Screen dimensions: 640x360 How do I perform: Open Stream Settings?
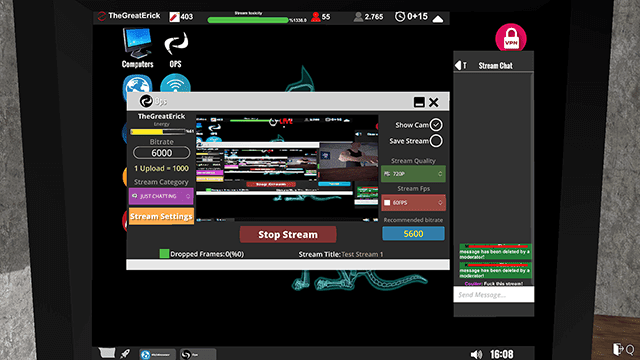[x=161, y=216]
